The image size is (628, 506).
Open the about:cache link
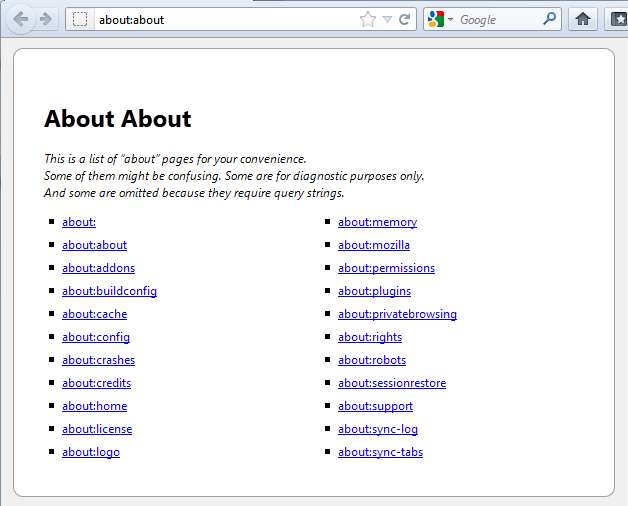(95, 314)
